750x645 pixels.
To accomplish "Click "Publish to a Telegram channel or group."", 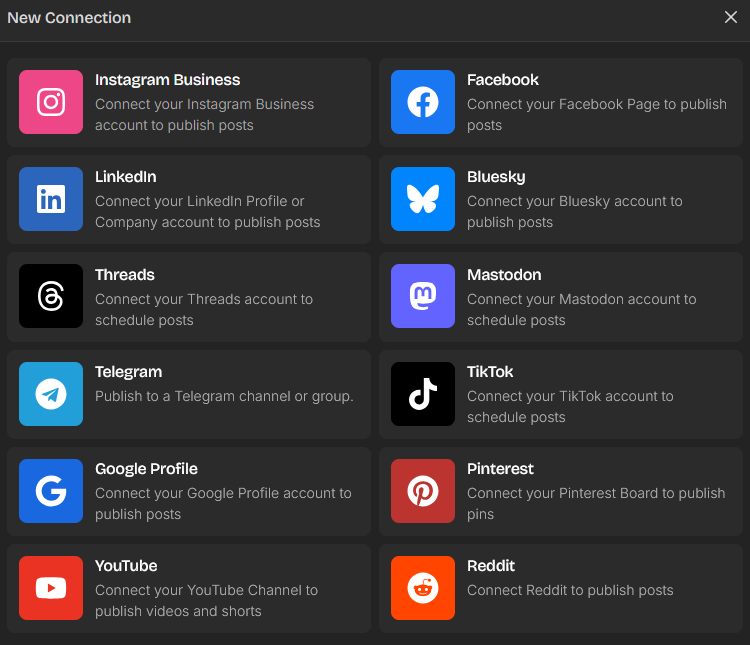I will 224,396.
